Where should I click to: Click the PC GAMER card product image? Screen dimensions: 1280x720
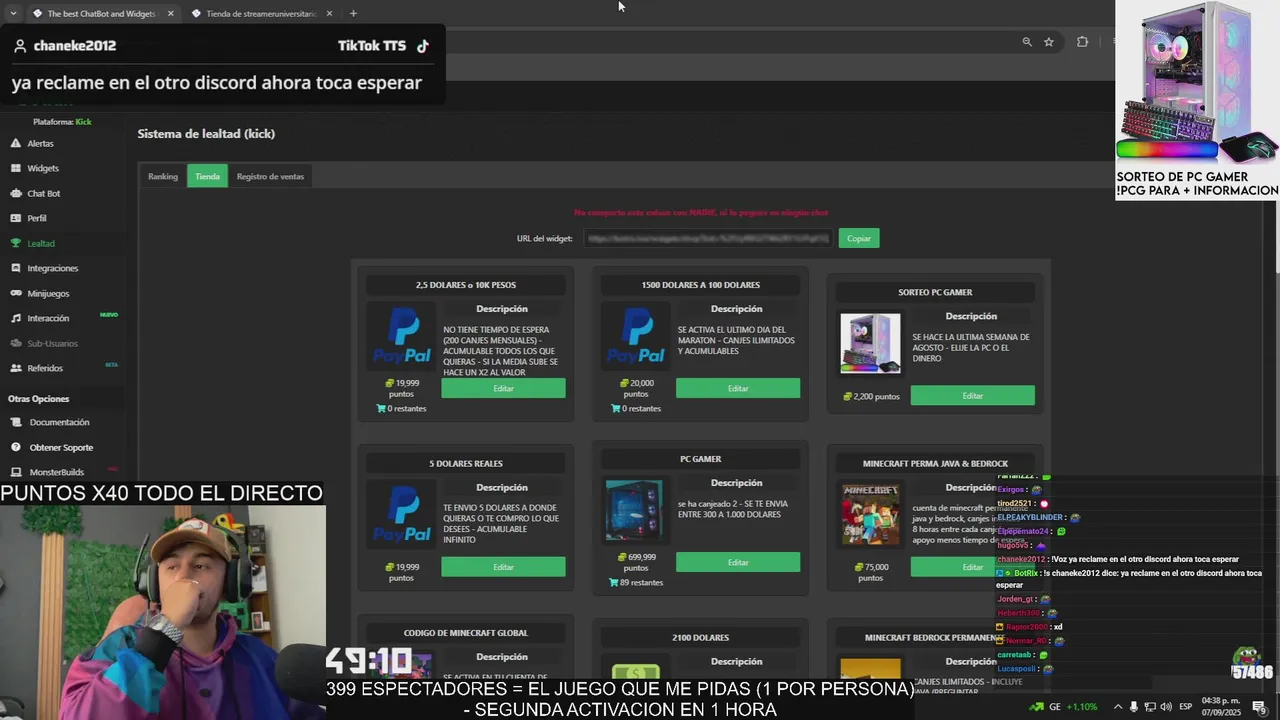click(x=634, y=510)
